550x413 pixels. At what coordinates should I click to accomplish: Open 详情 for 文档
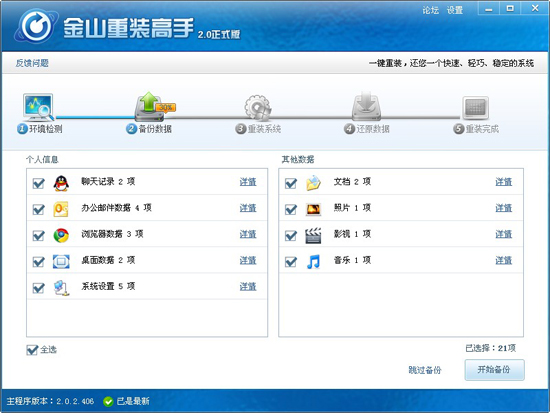point(504,182)
